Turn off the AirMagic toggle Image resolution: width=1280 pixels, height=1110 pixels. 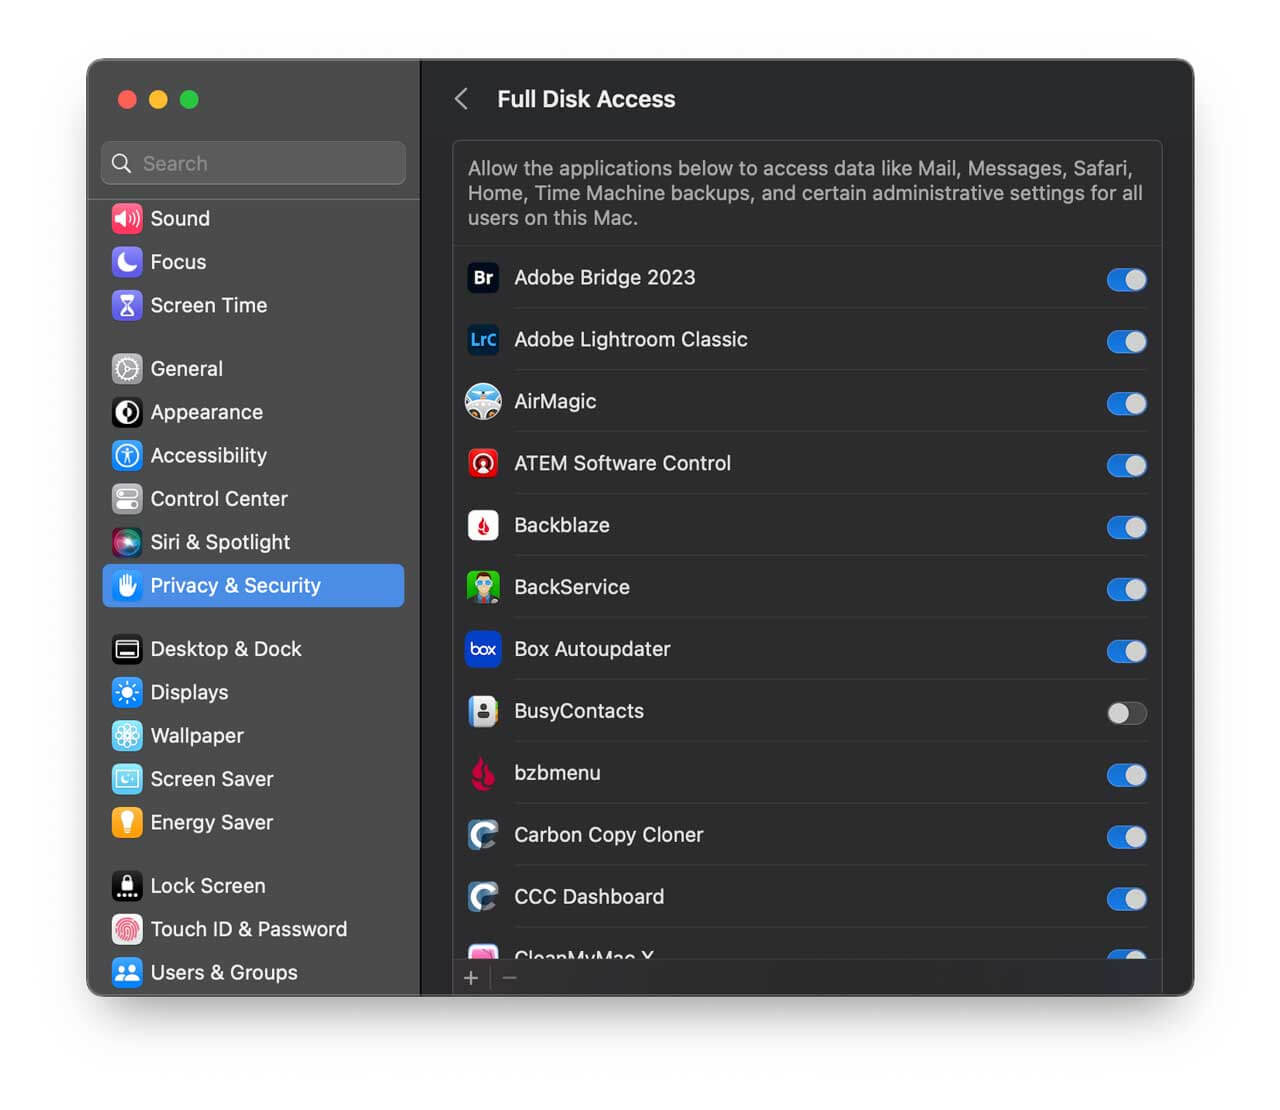pyautogui.click(x=1126, y=403)
